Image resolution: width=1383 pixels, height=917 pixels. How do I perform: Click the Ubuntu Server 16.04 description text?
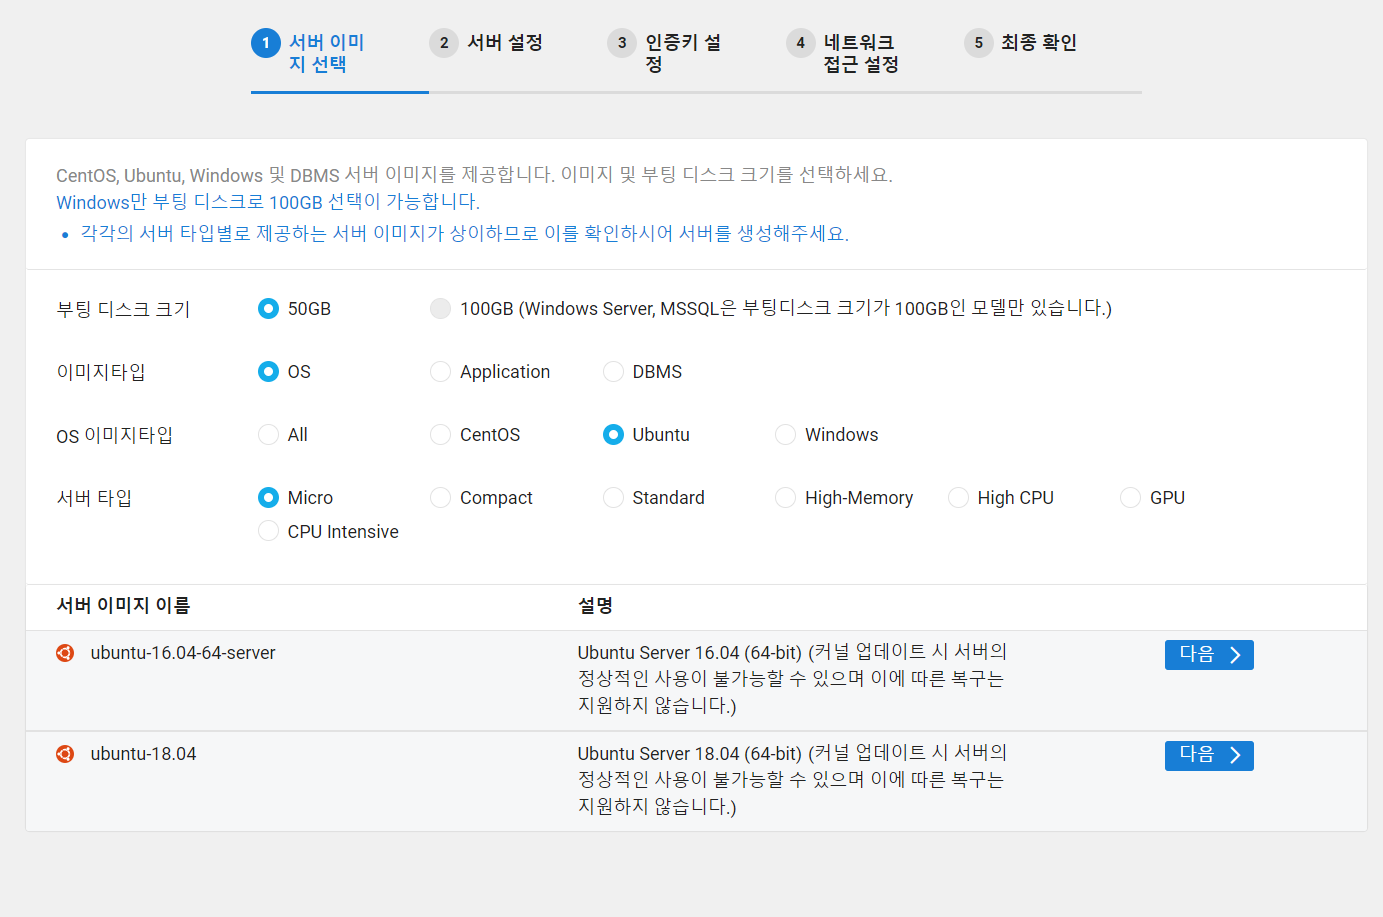792,679
